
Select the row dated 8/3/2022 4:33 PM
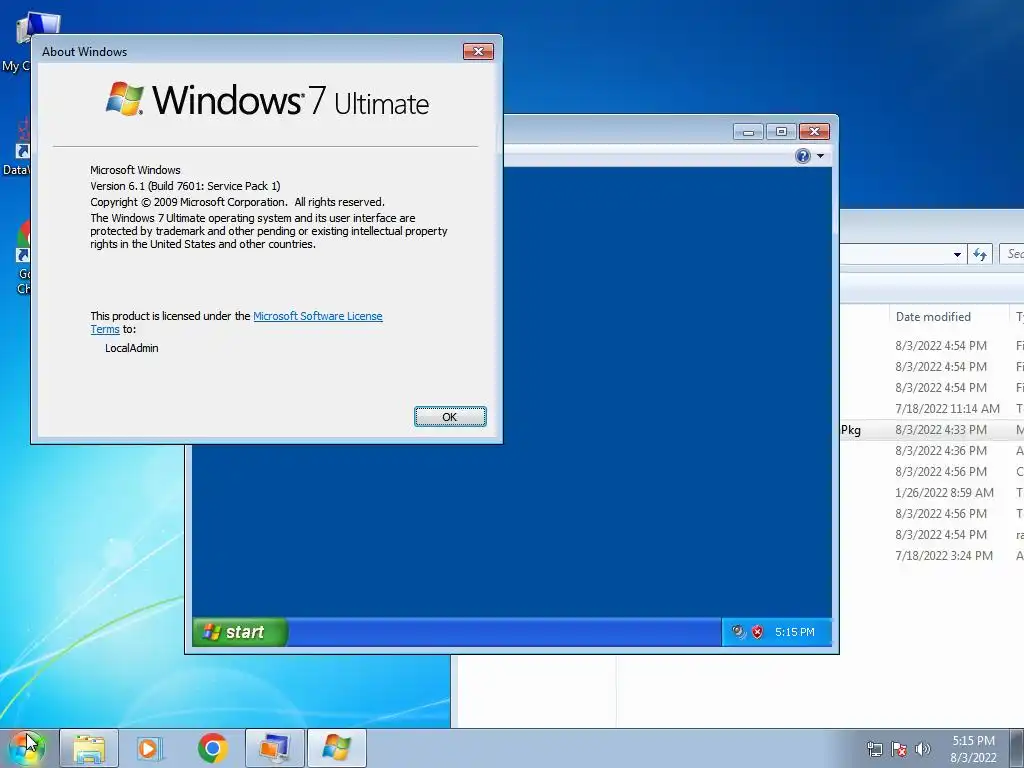(x=932, y=430)
